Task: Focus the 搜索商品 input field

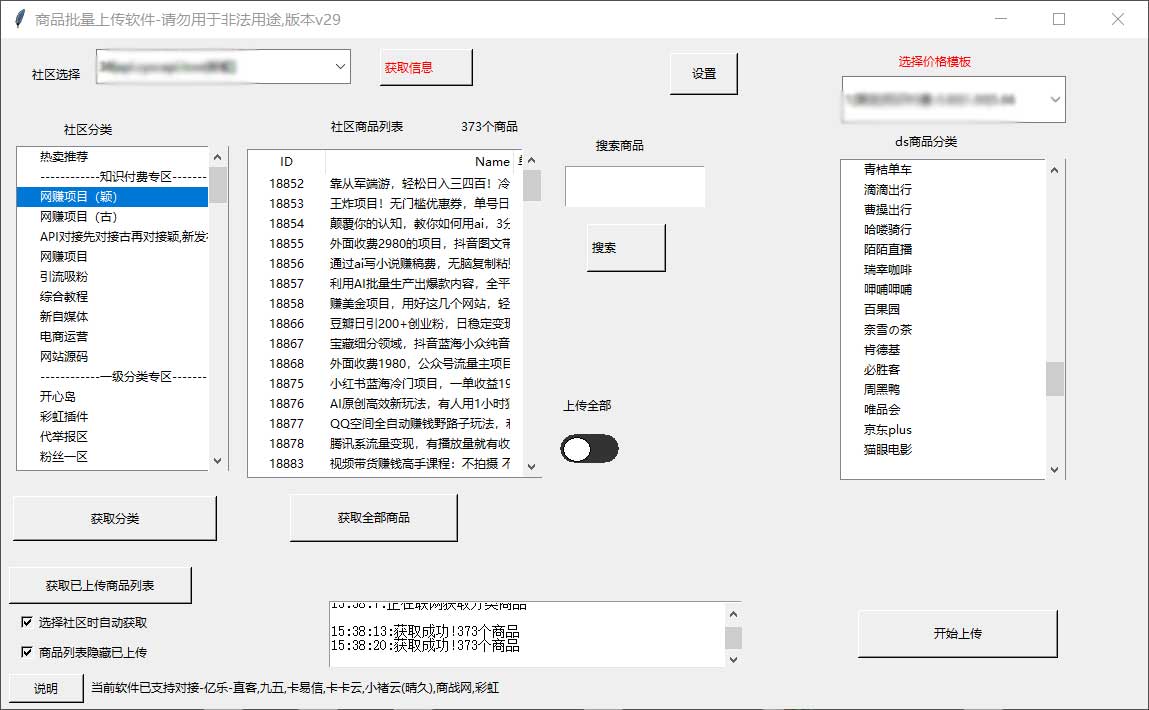Action: coord(635,186)
